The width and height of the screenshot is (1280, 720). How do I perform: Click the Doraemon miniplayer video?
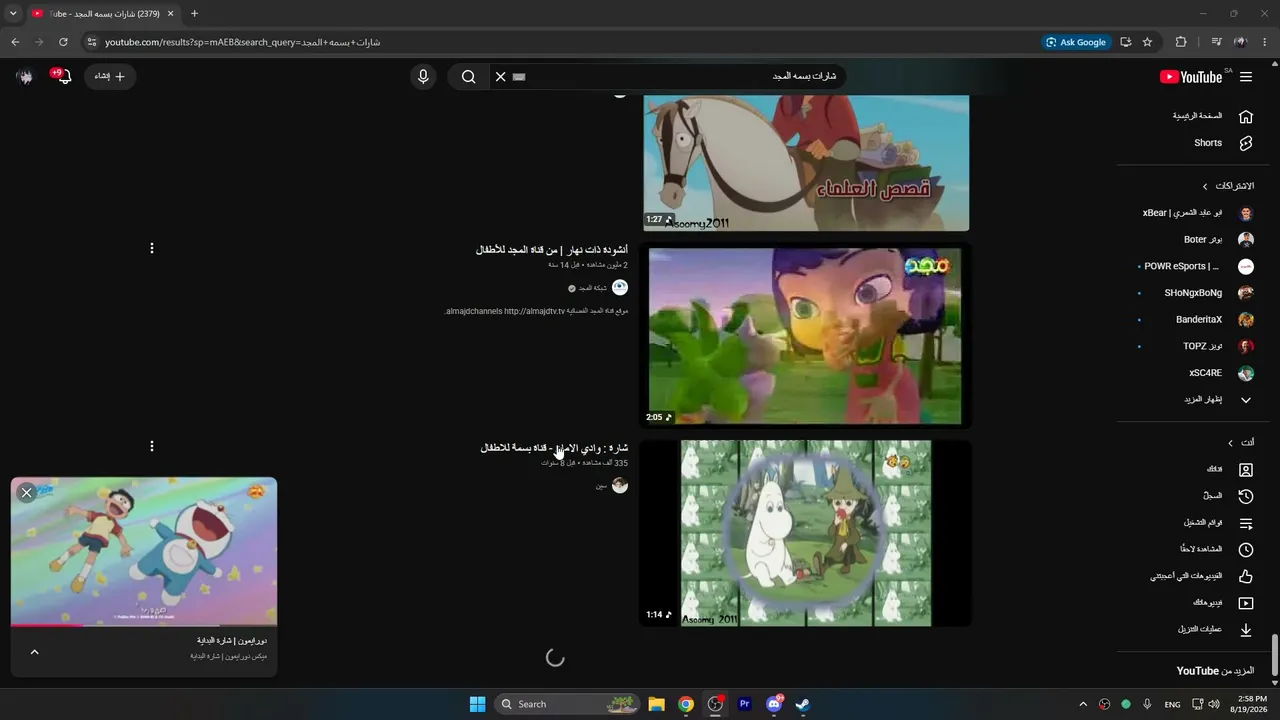(144, 552)
